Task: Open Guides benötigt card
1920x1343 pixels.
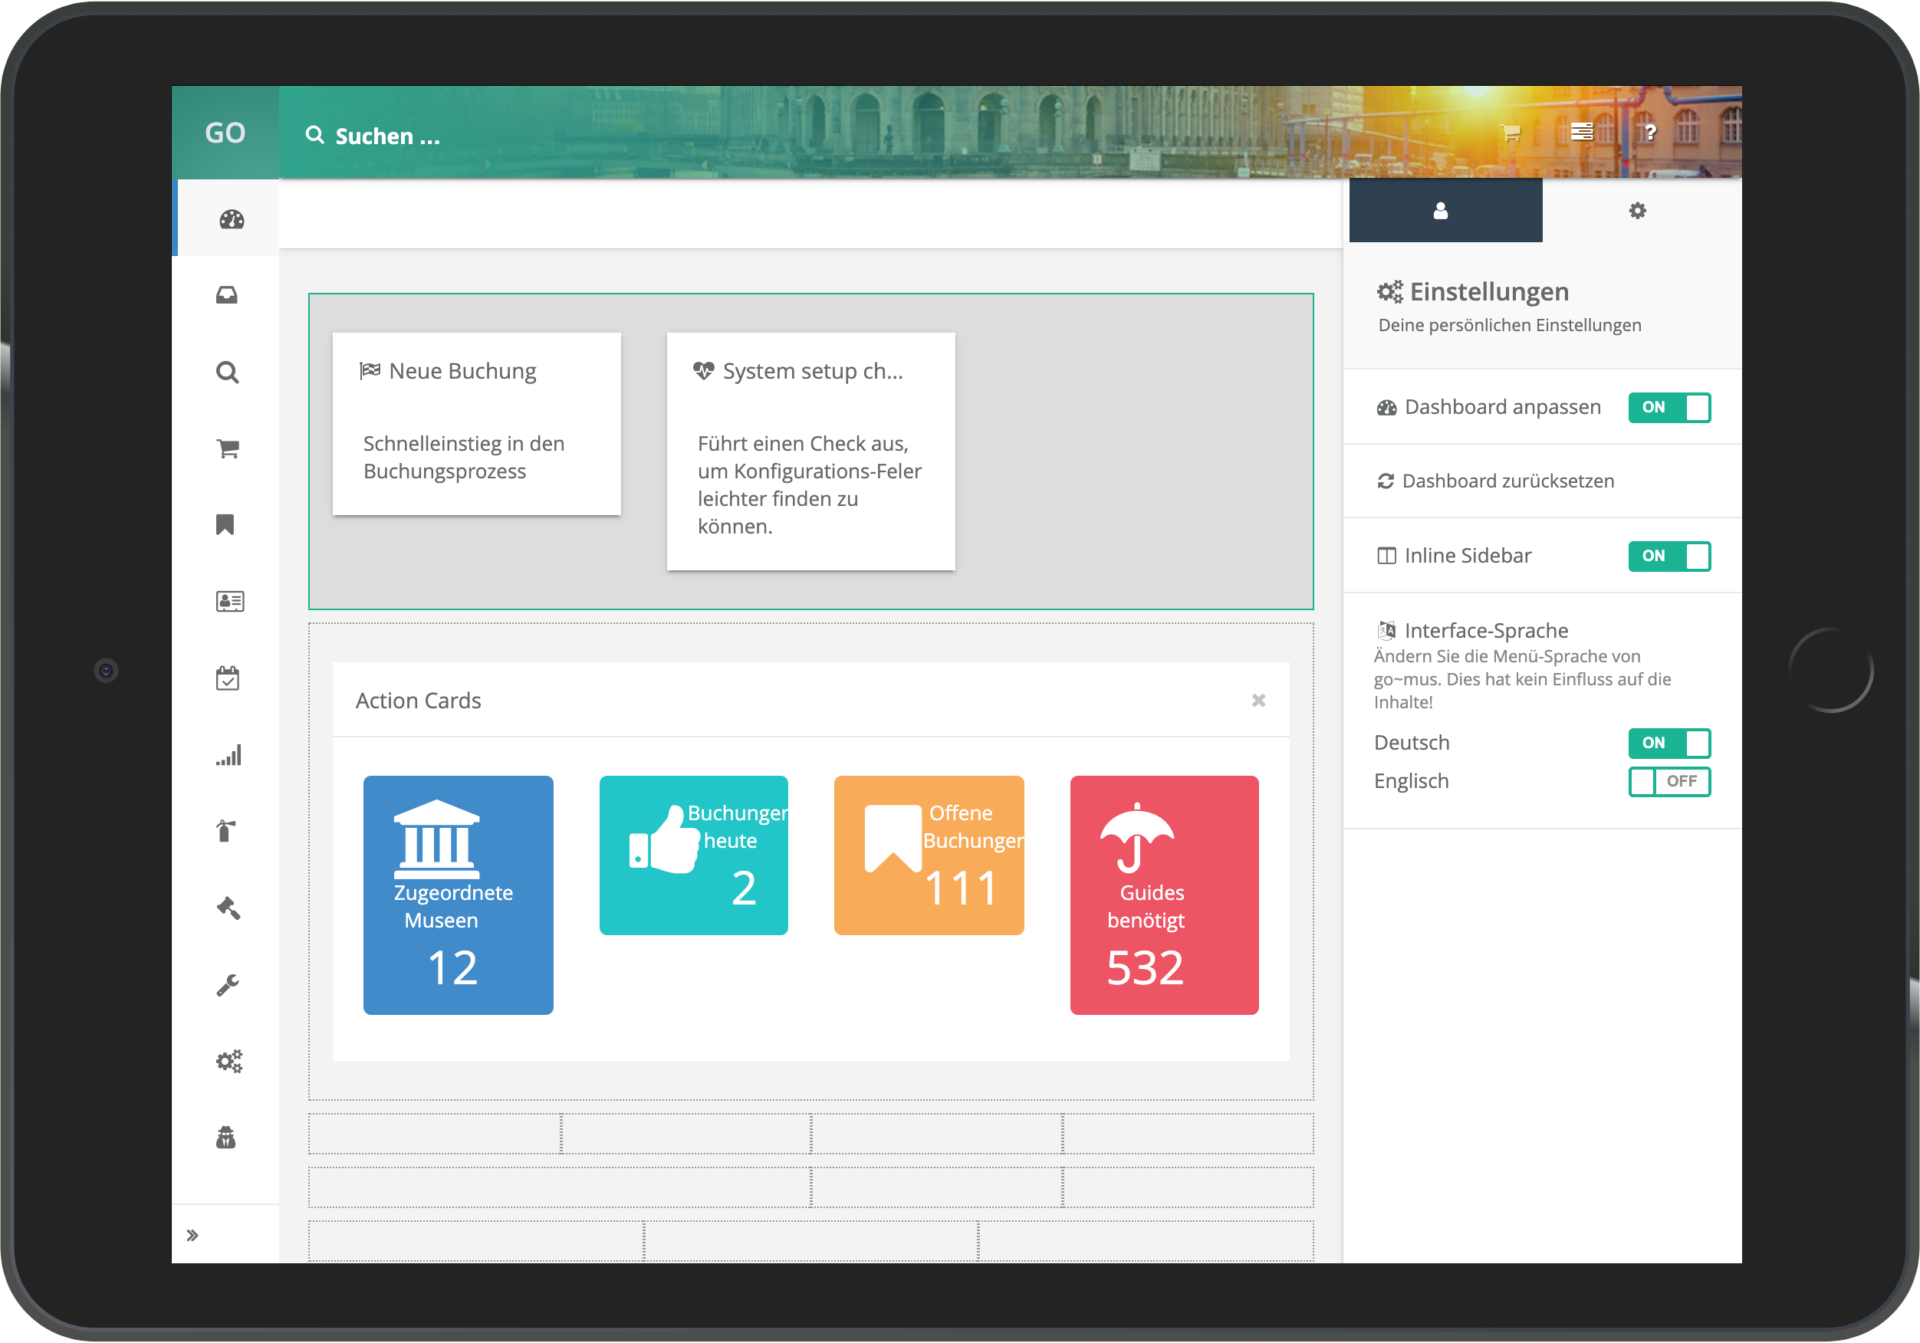Action: tap(1164, 895)
